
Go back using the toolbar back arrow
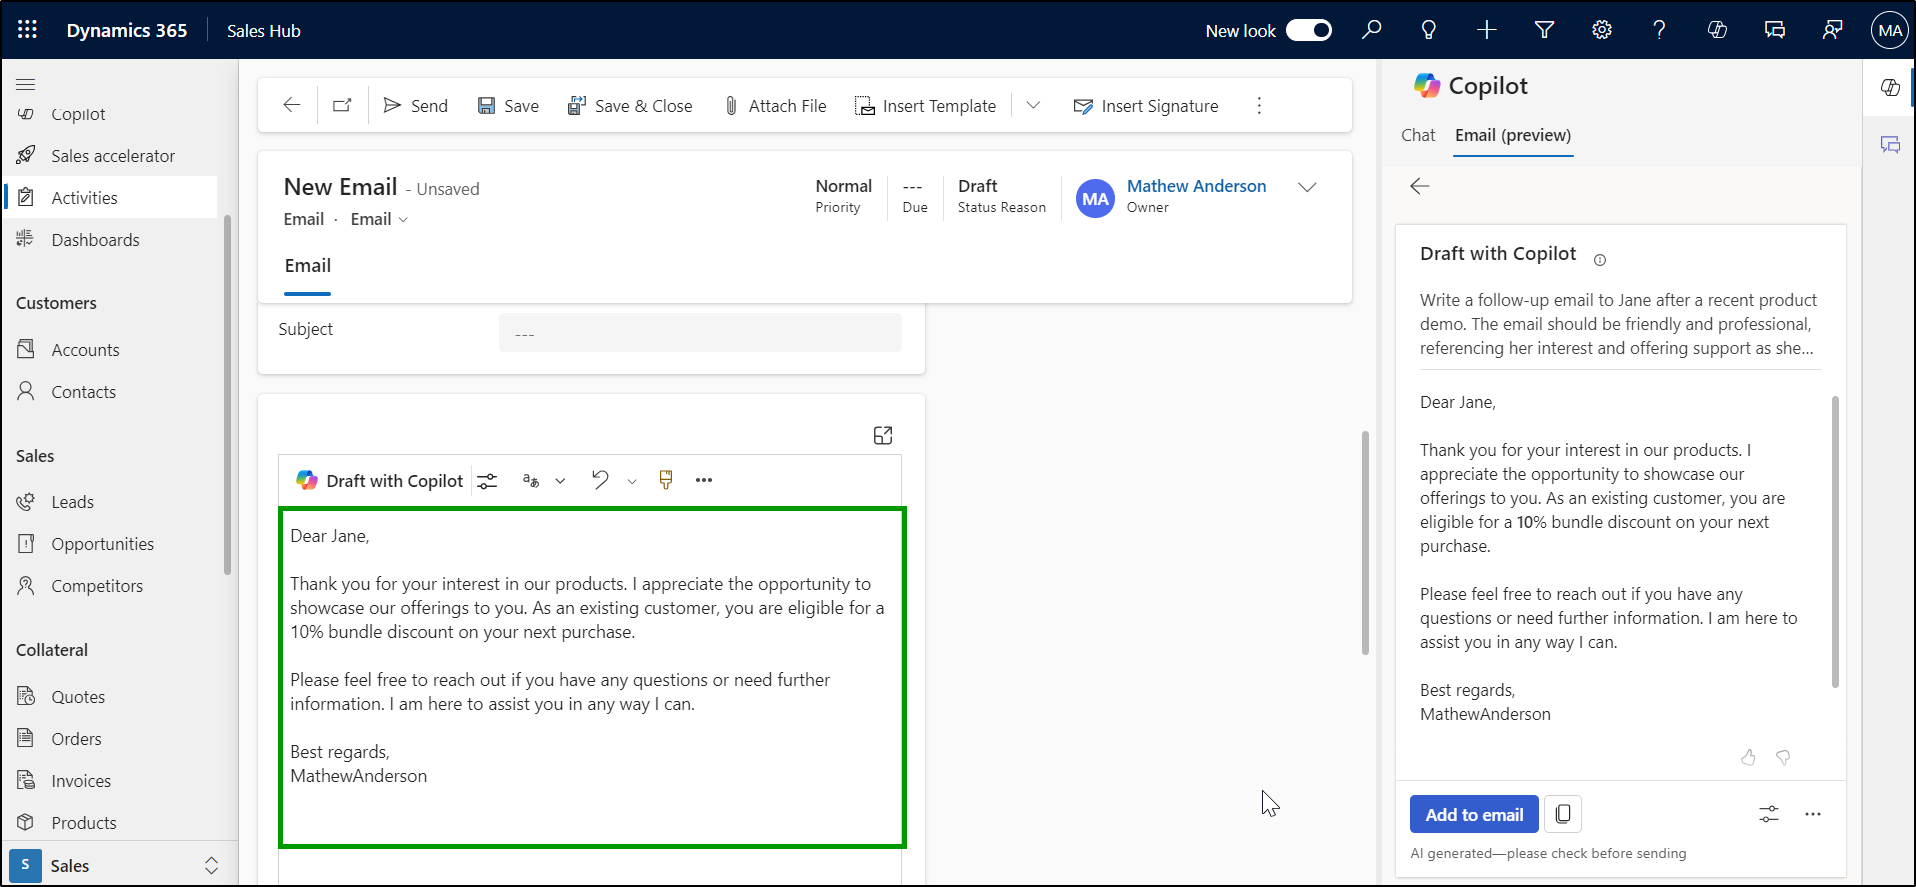(292, 105)
